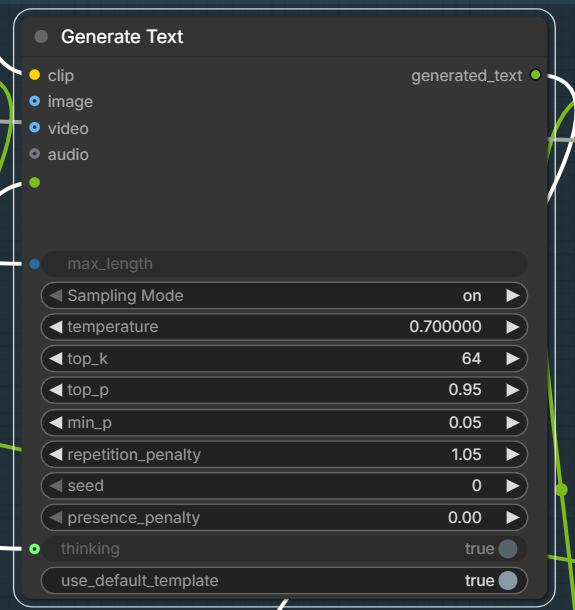Decrease repetition_penalty with the left arrow
575x610 pixels.
[56, 454]
